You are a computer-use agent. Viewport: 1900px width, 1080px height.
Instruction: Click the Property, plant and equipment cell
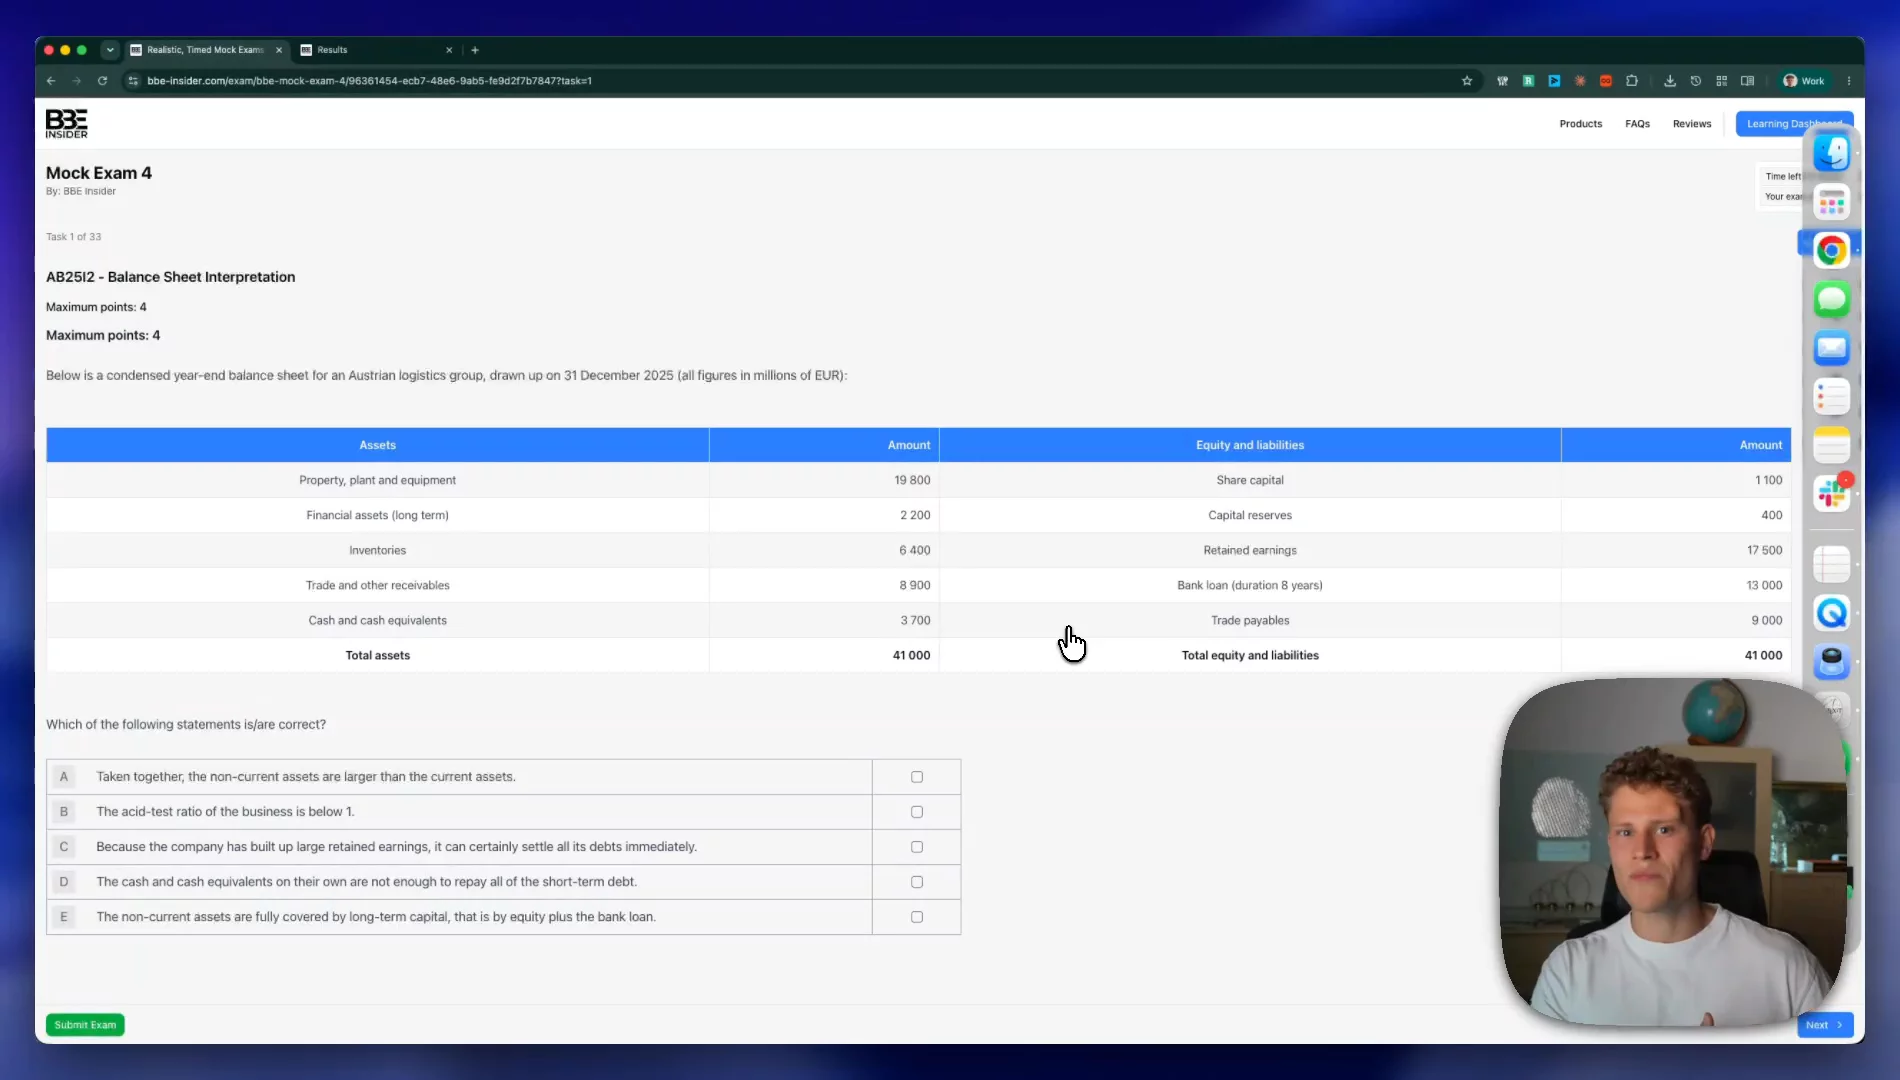[377, 481]
